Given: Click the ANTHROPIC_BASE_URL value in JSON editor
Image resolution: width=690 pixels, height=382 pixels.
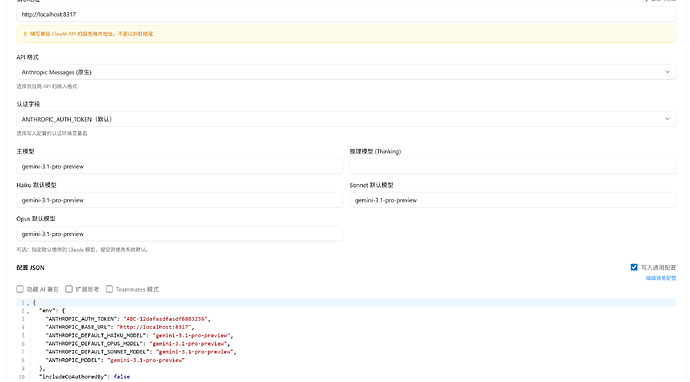Looking at the screenshot, I should tap(154, 327).
